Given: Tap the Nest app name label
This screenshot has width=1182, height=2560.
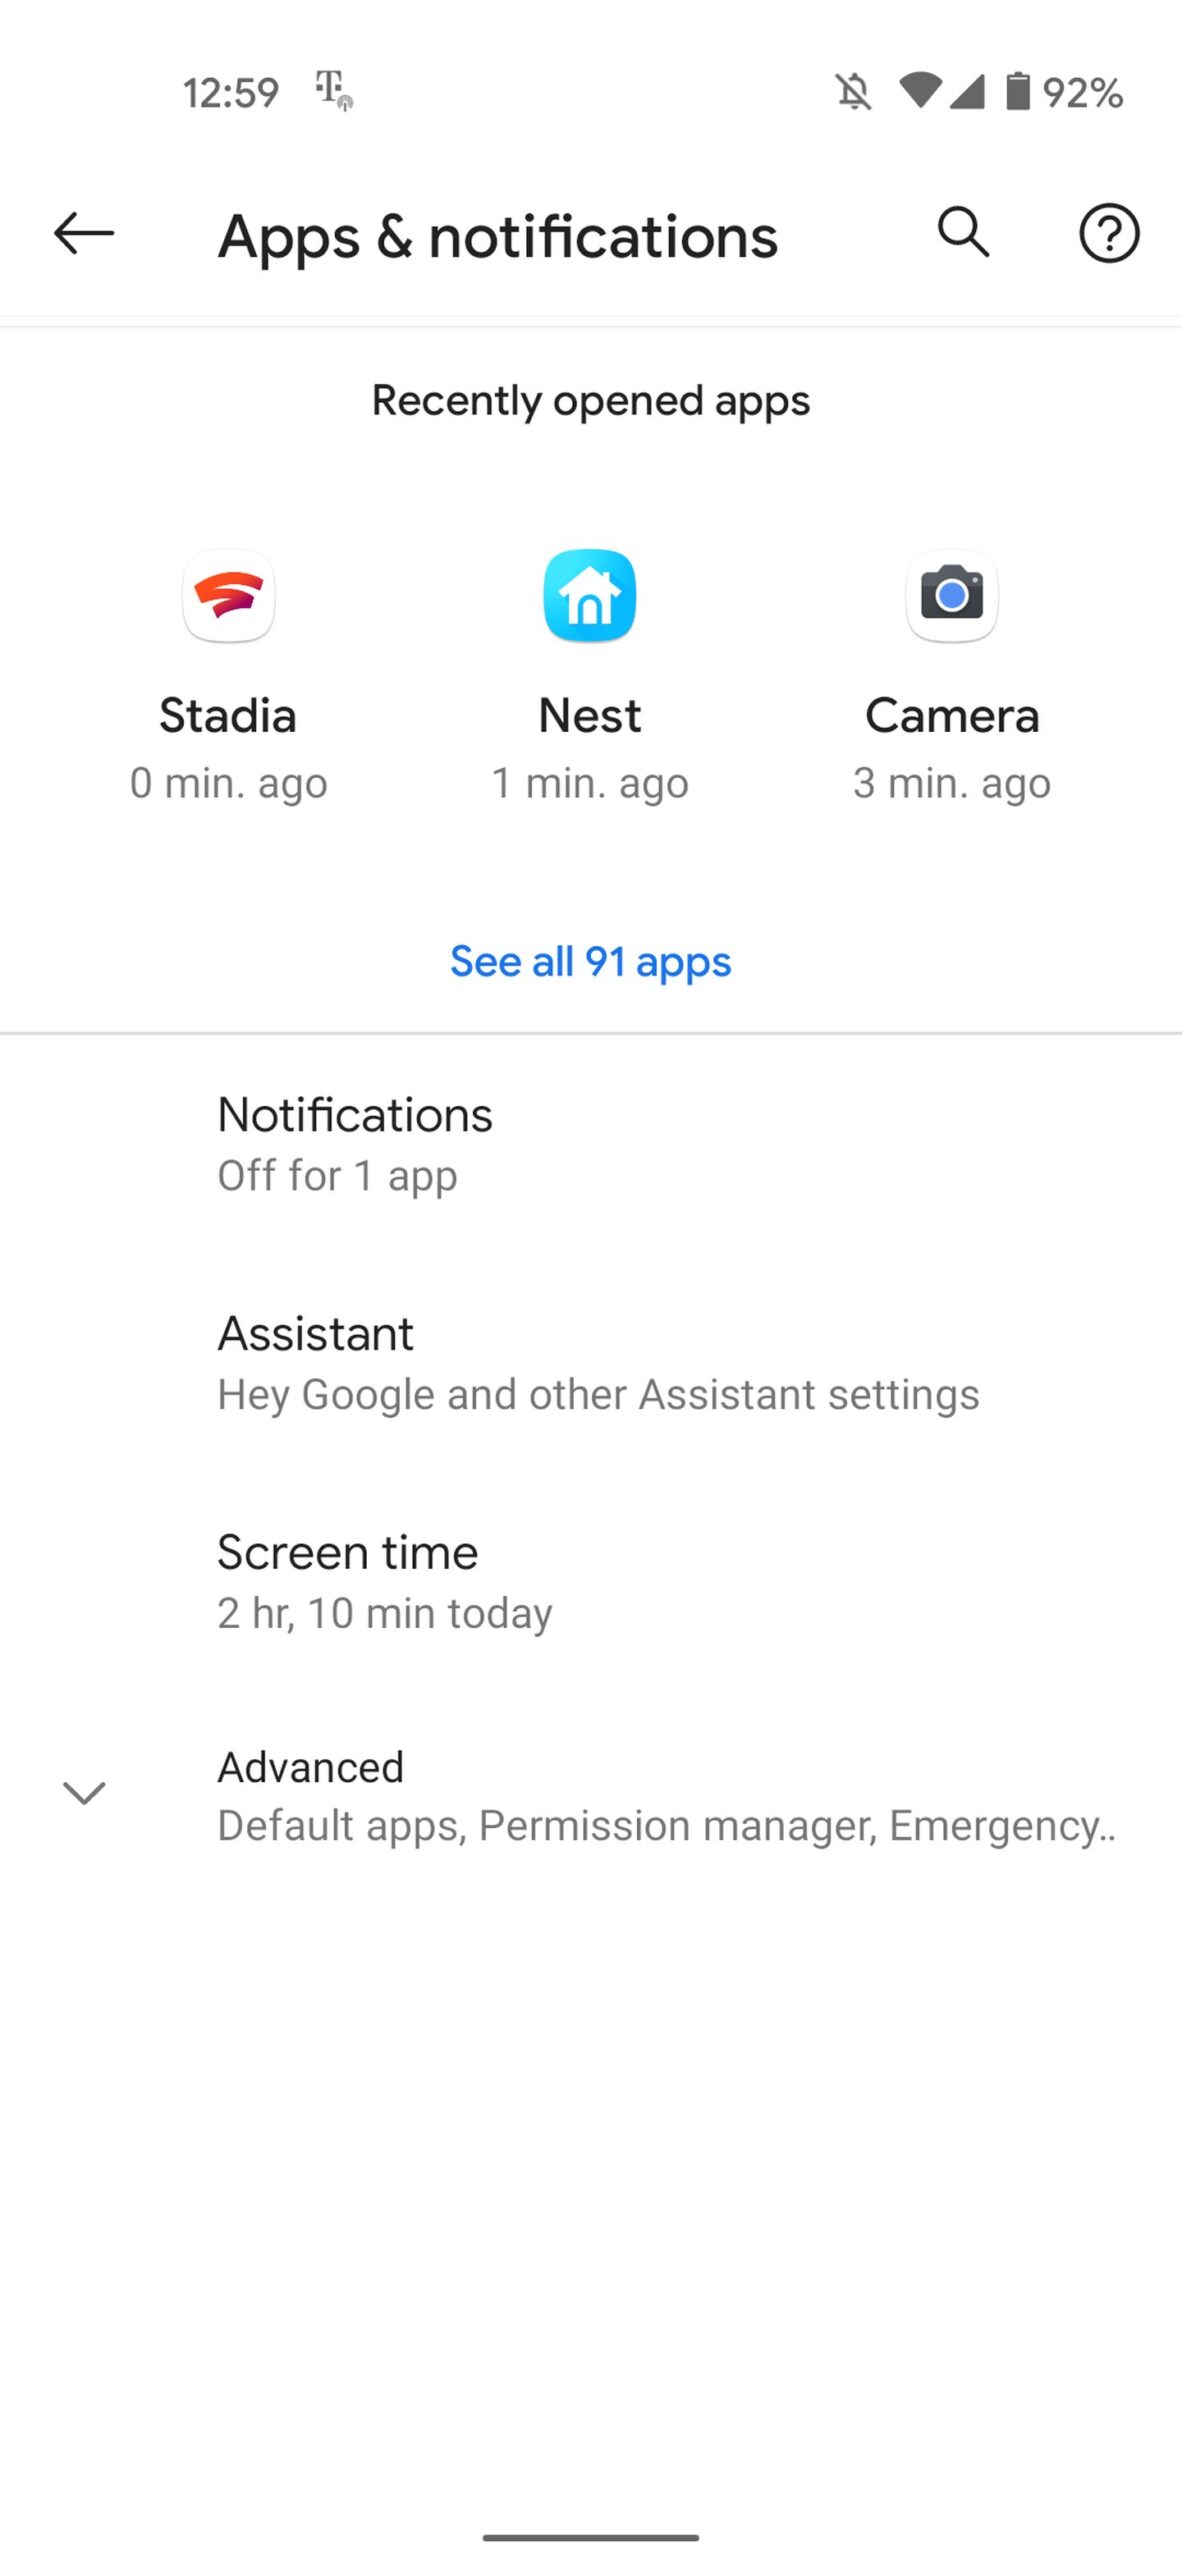Looking at the screenshot, I should point(590,716).
